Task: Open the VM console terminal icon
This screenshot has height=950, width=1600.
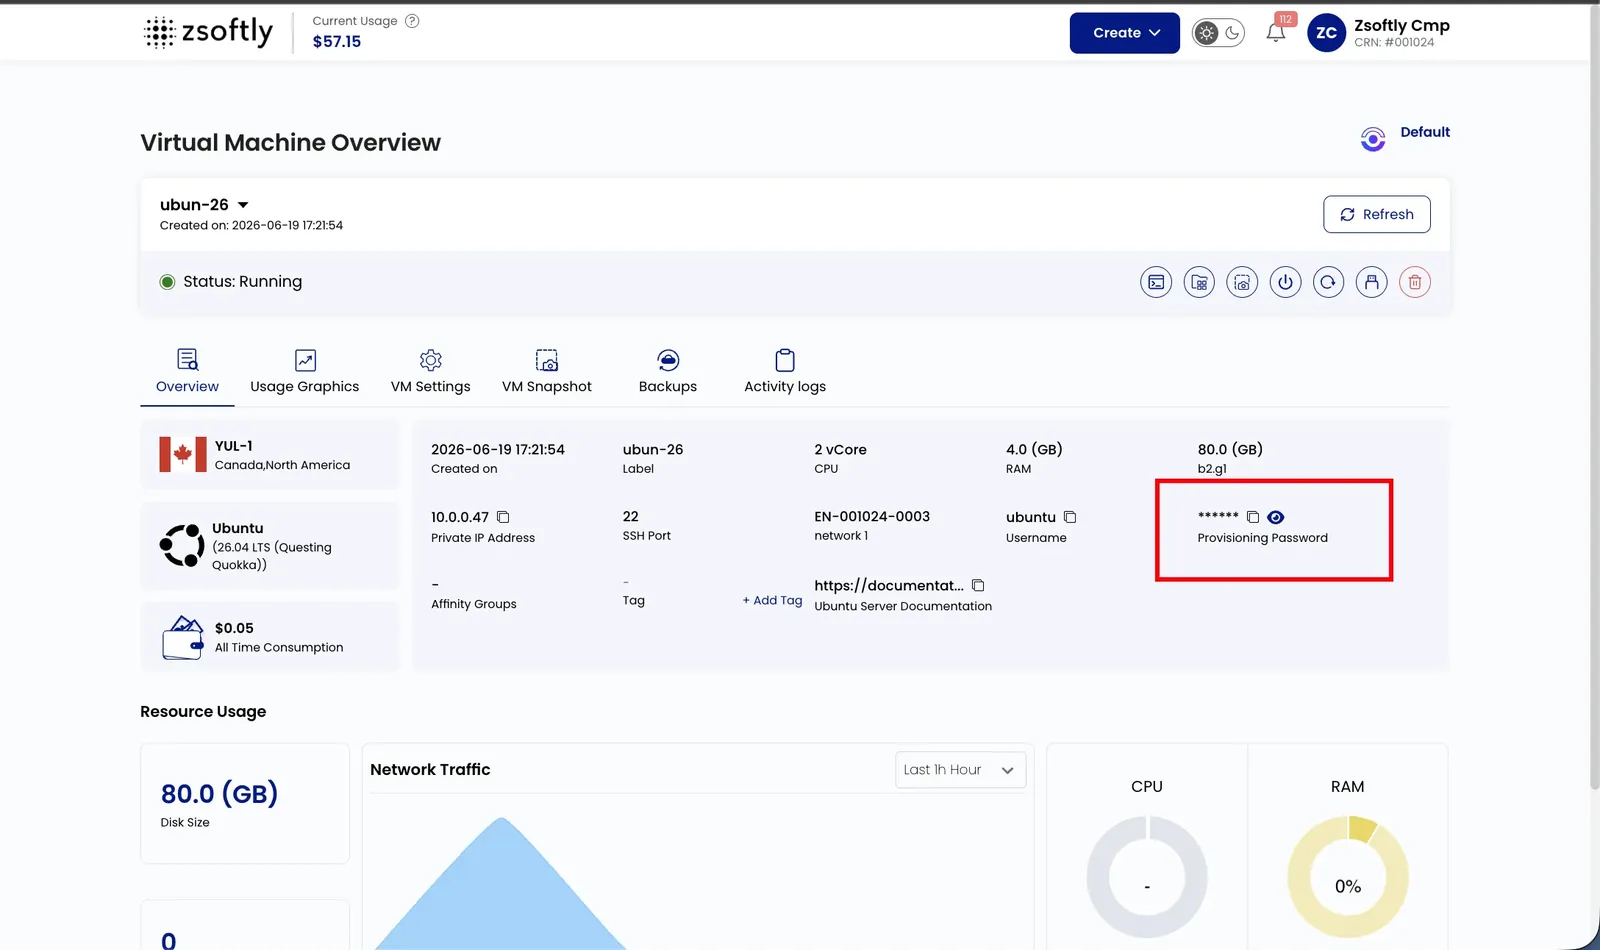Action: (1156, 282)
